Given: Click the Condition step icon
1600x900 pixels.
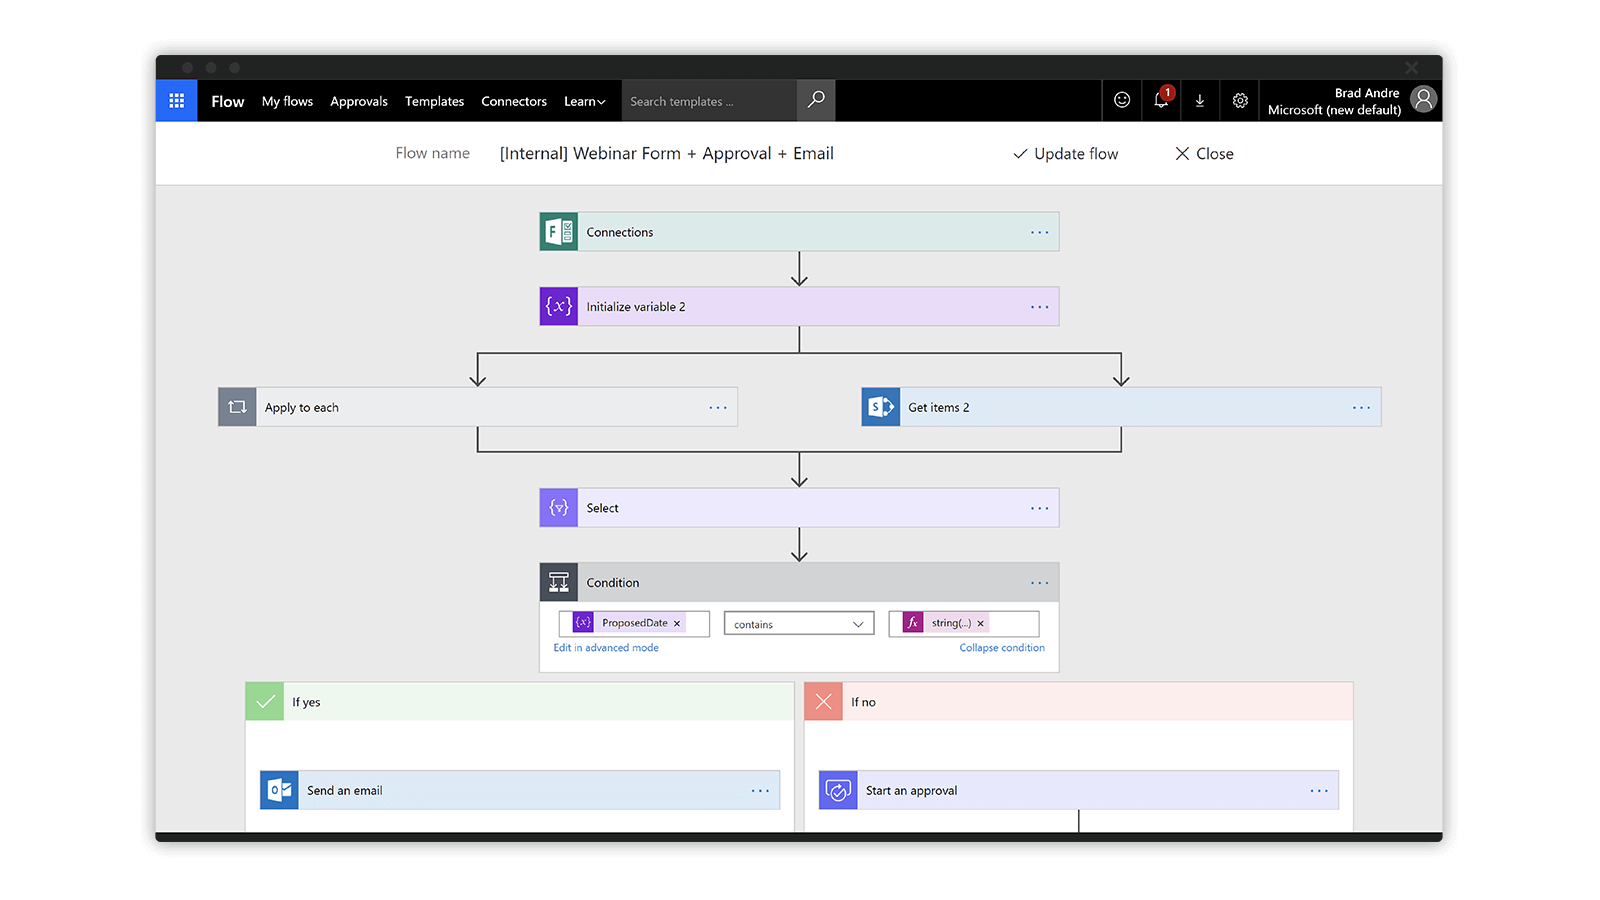Looking at the screenshot, I should point(559,582).
